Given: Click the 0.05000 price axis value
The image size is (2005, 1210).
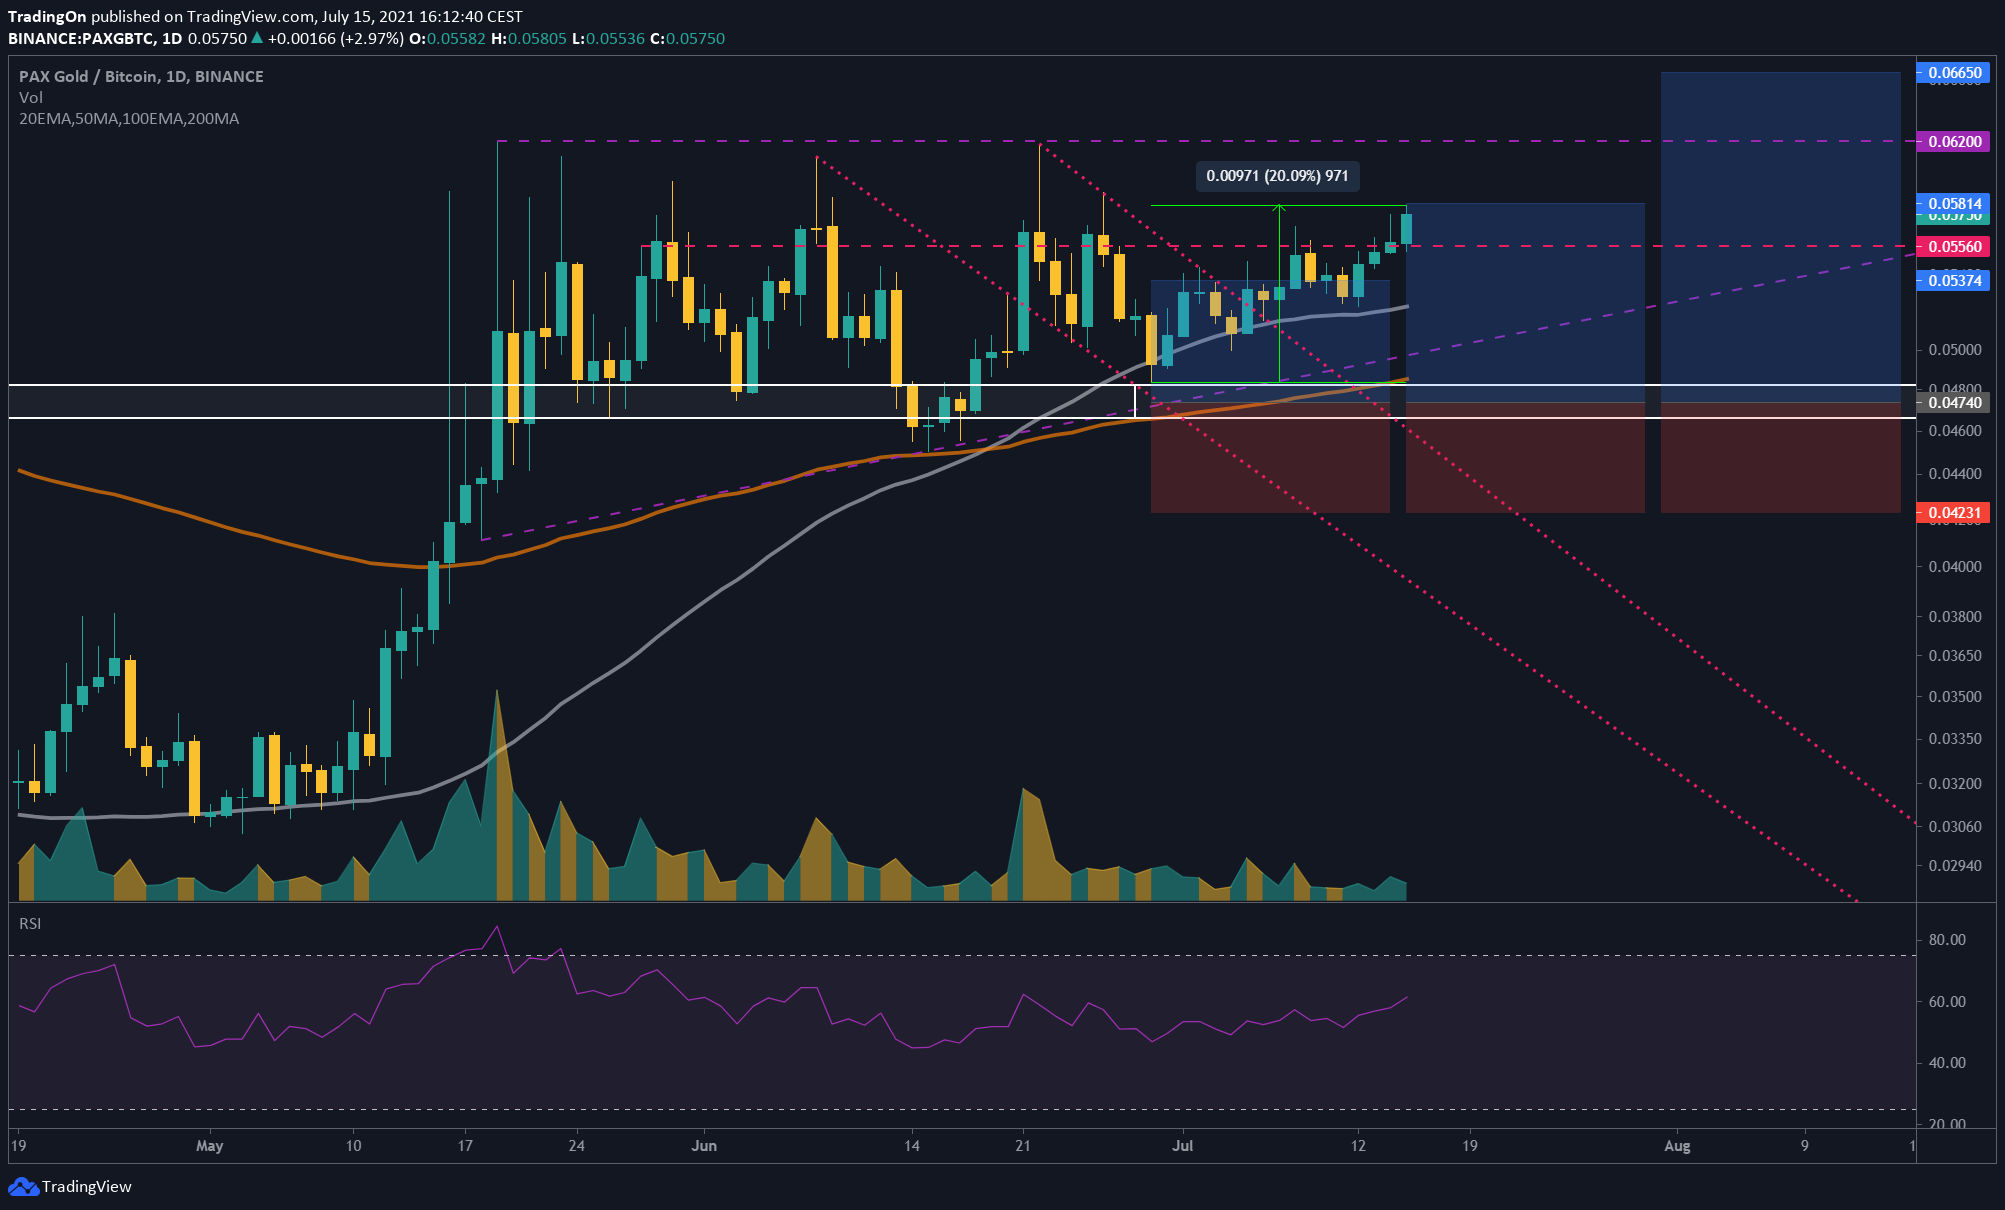Looking at the screenshot, I should pyautogui.click(x=1955, y=350).
